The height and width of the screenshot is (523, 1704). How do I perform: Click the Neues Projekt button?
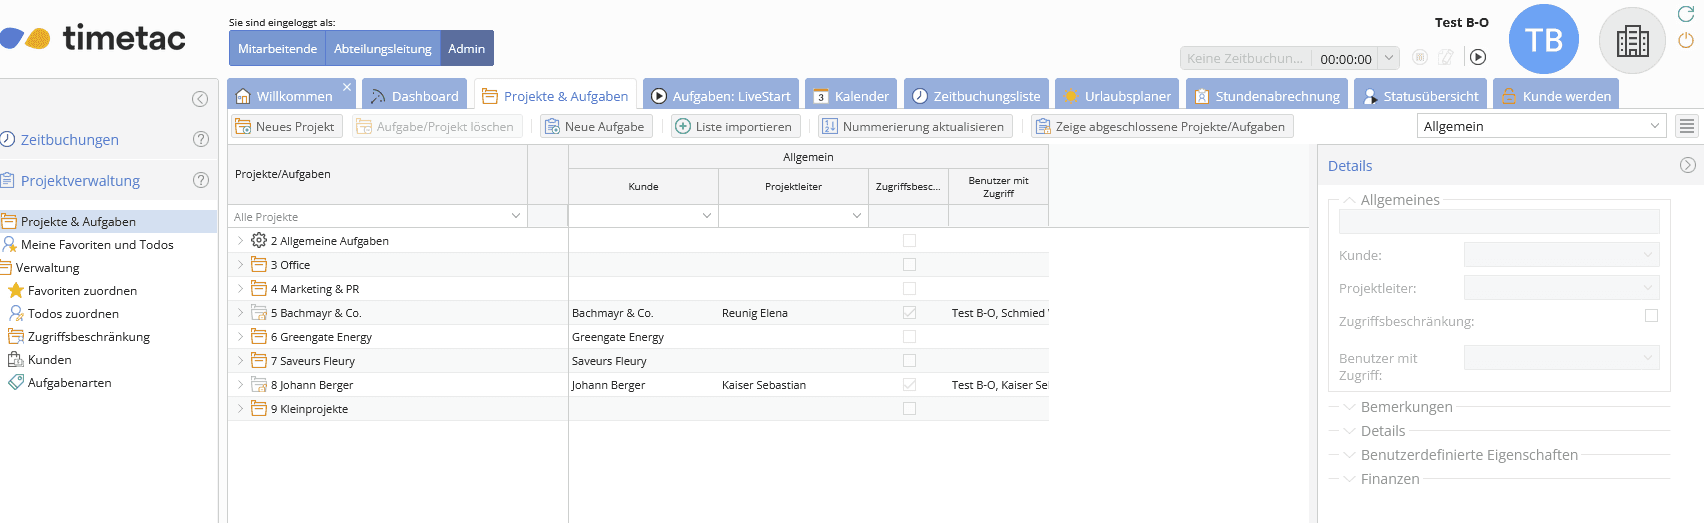pos(286,126)
